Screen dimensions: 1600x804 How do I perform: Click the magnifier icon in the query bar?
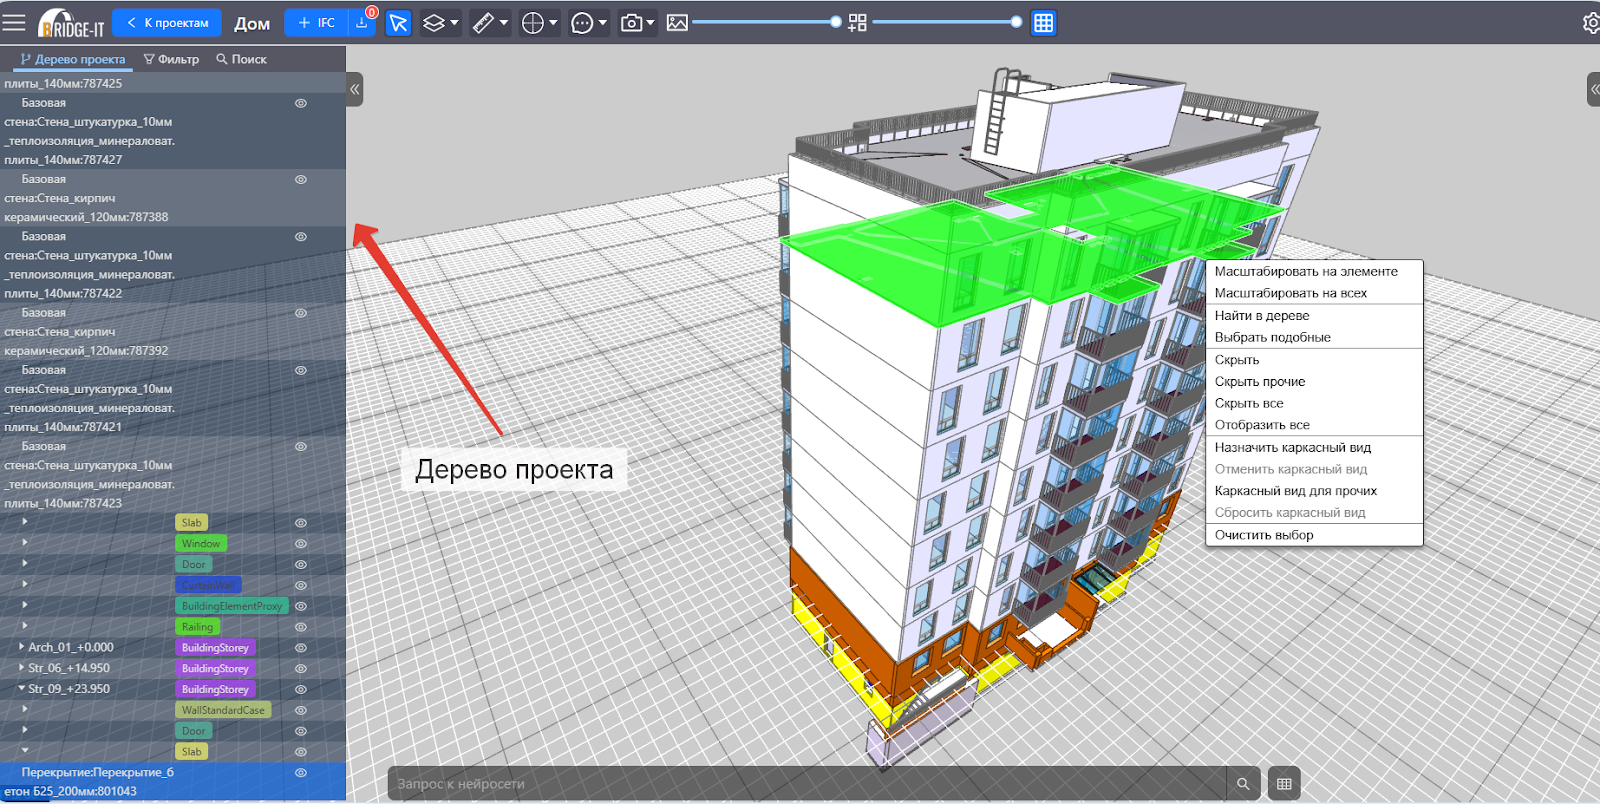[1243, 784]
